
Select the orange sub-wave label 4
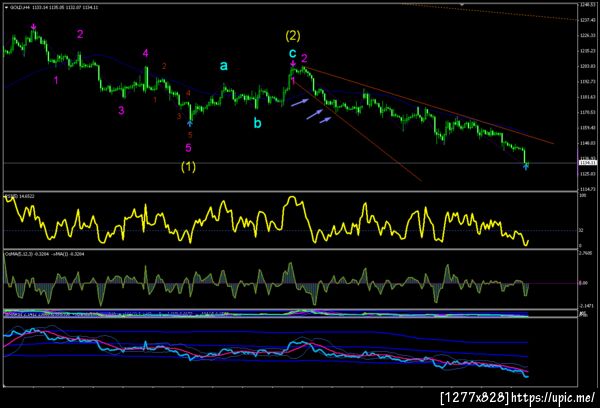point(188,93)
